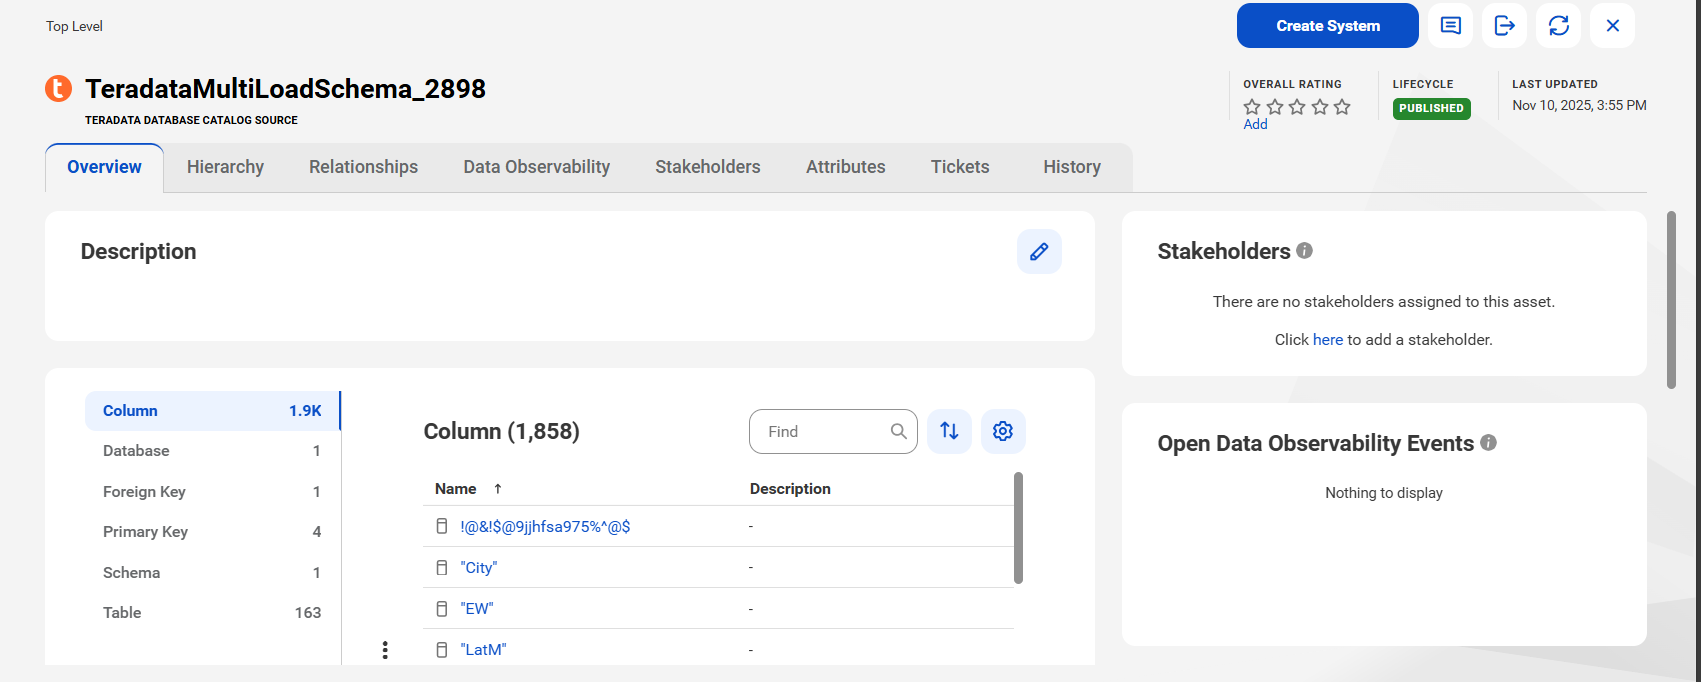The image size is (1701, 682).
Task: Click the first rating star
Action: (x=1252, y=107)
